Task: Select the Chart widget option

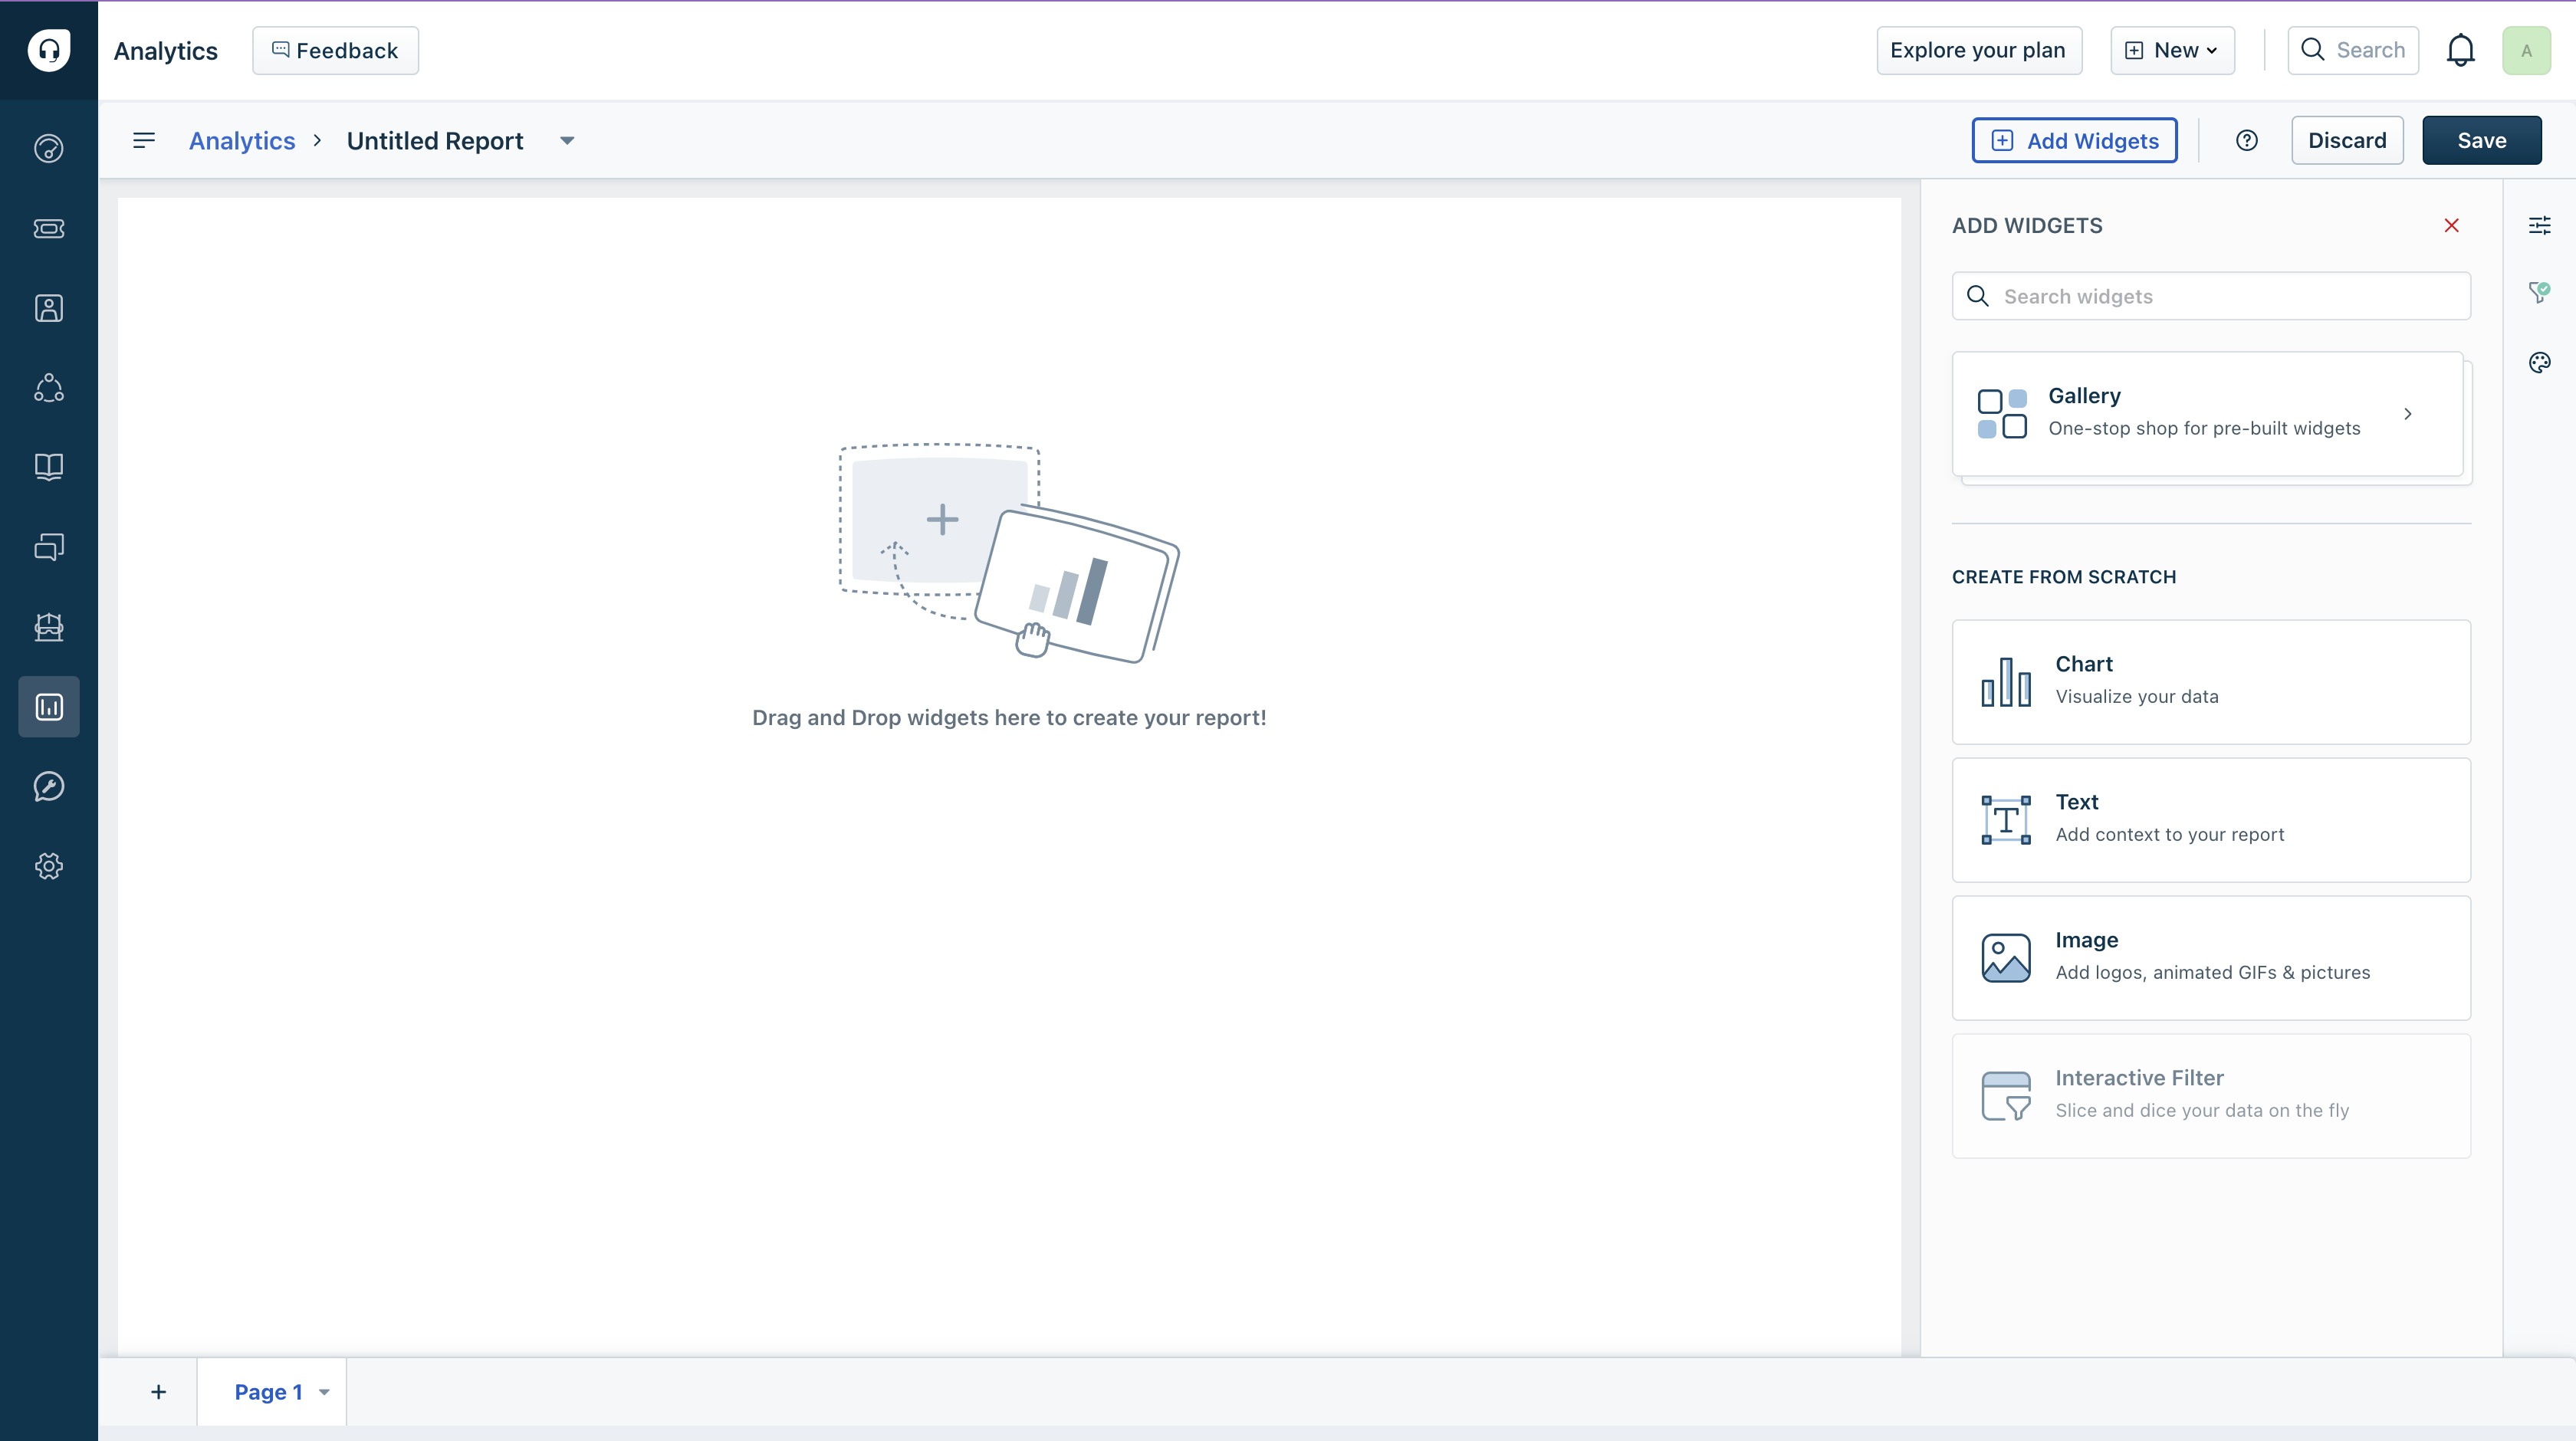Action: click(2210, 681)
